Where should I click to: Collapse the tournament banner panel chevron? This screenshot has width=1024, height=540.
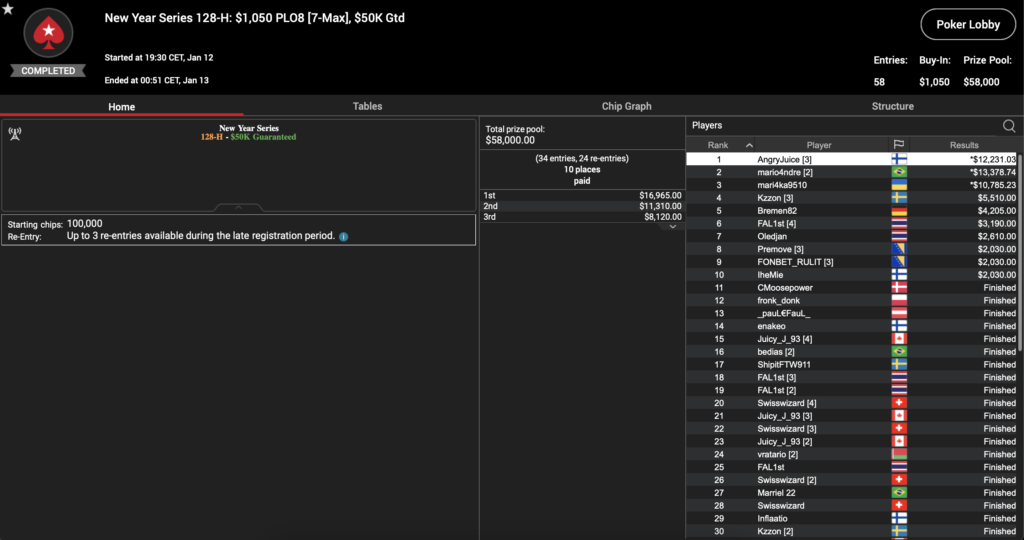point(238,208)
